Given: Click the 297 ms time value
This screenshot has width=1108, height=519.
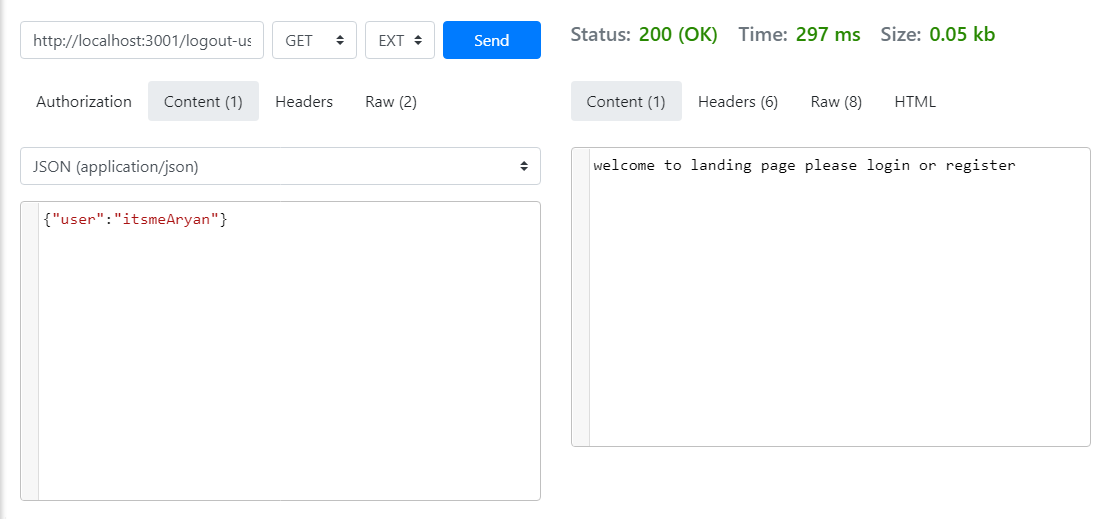Looking at the screenshot, I should point(828,34).
